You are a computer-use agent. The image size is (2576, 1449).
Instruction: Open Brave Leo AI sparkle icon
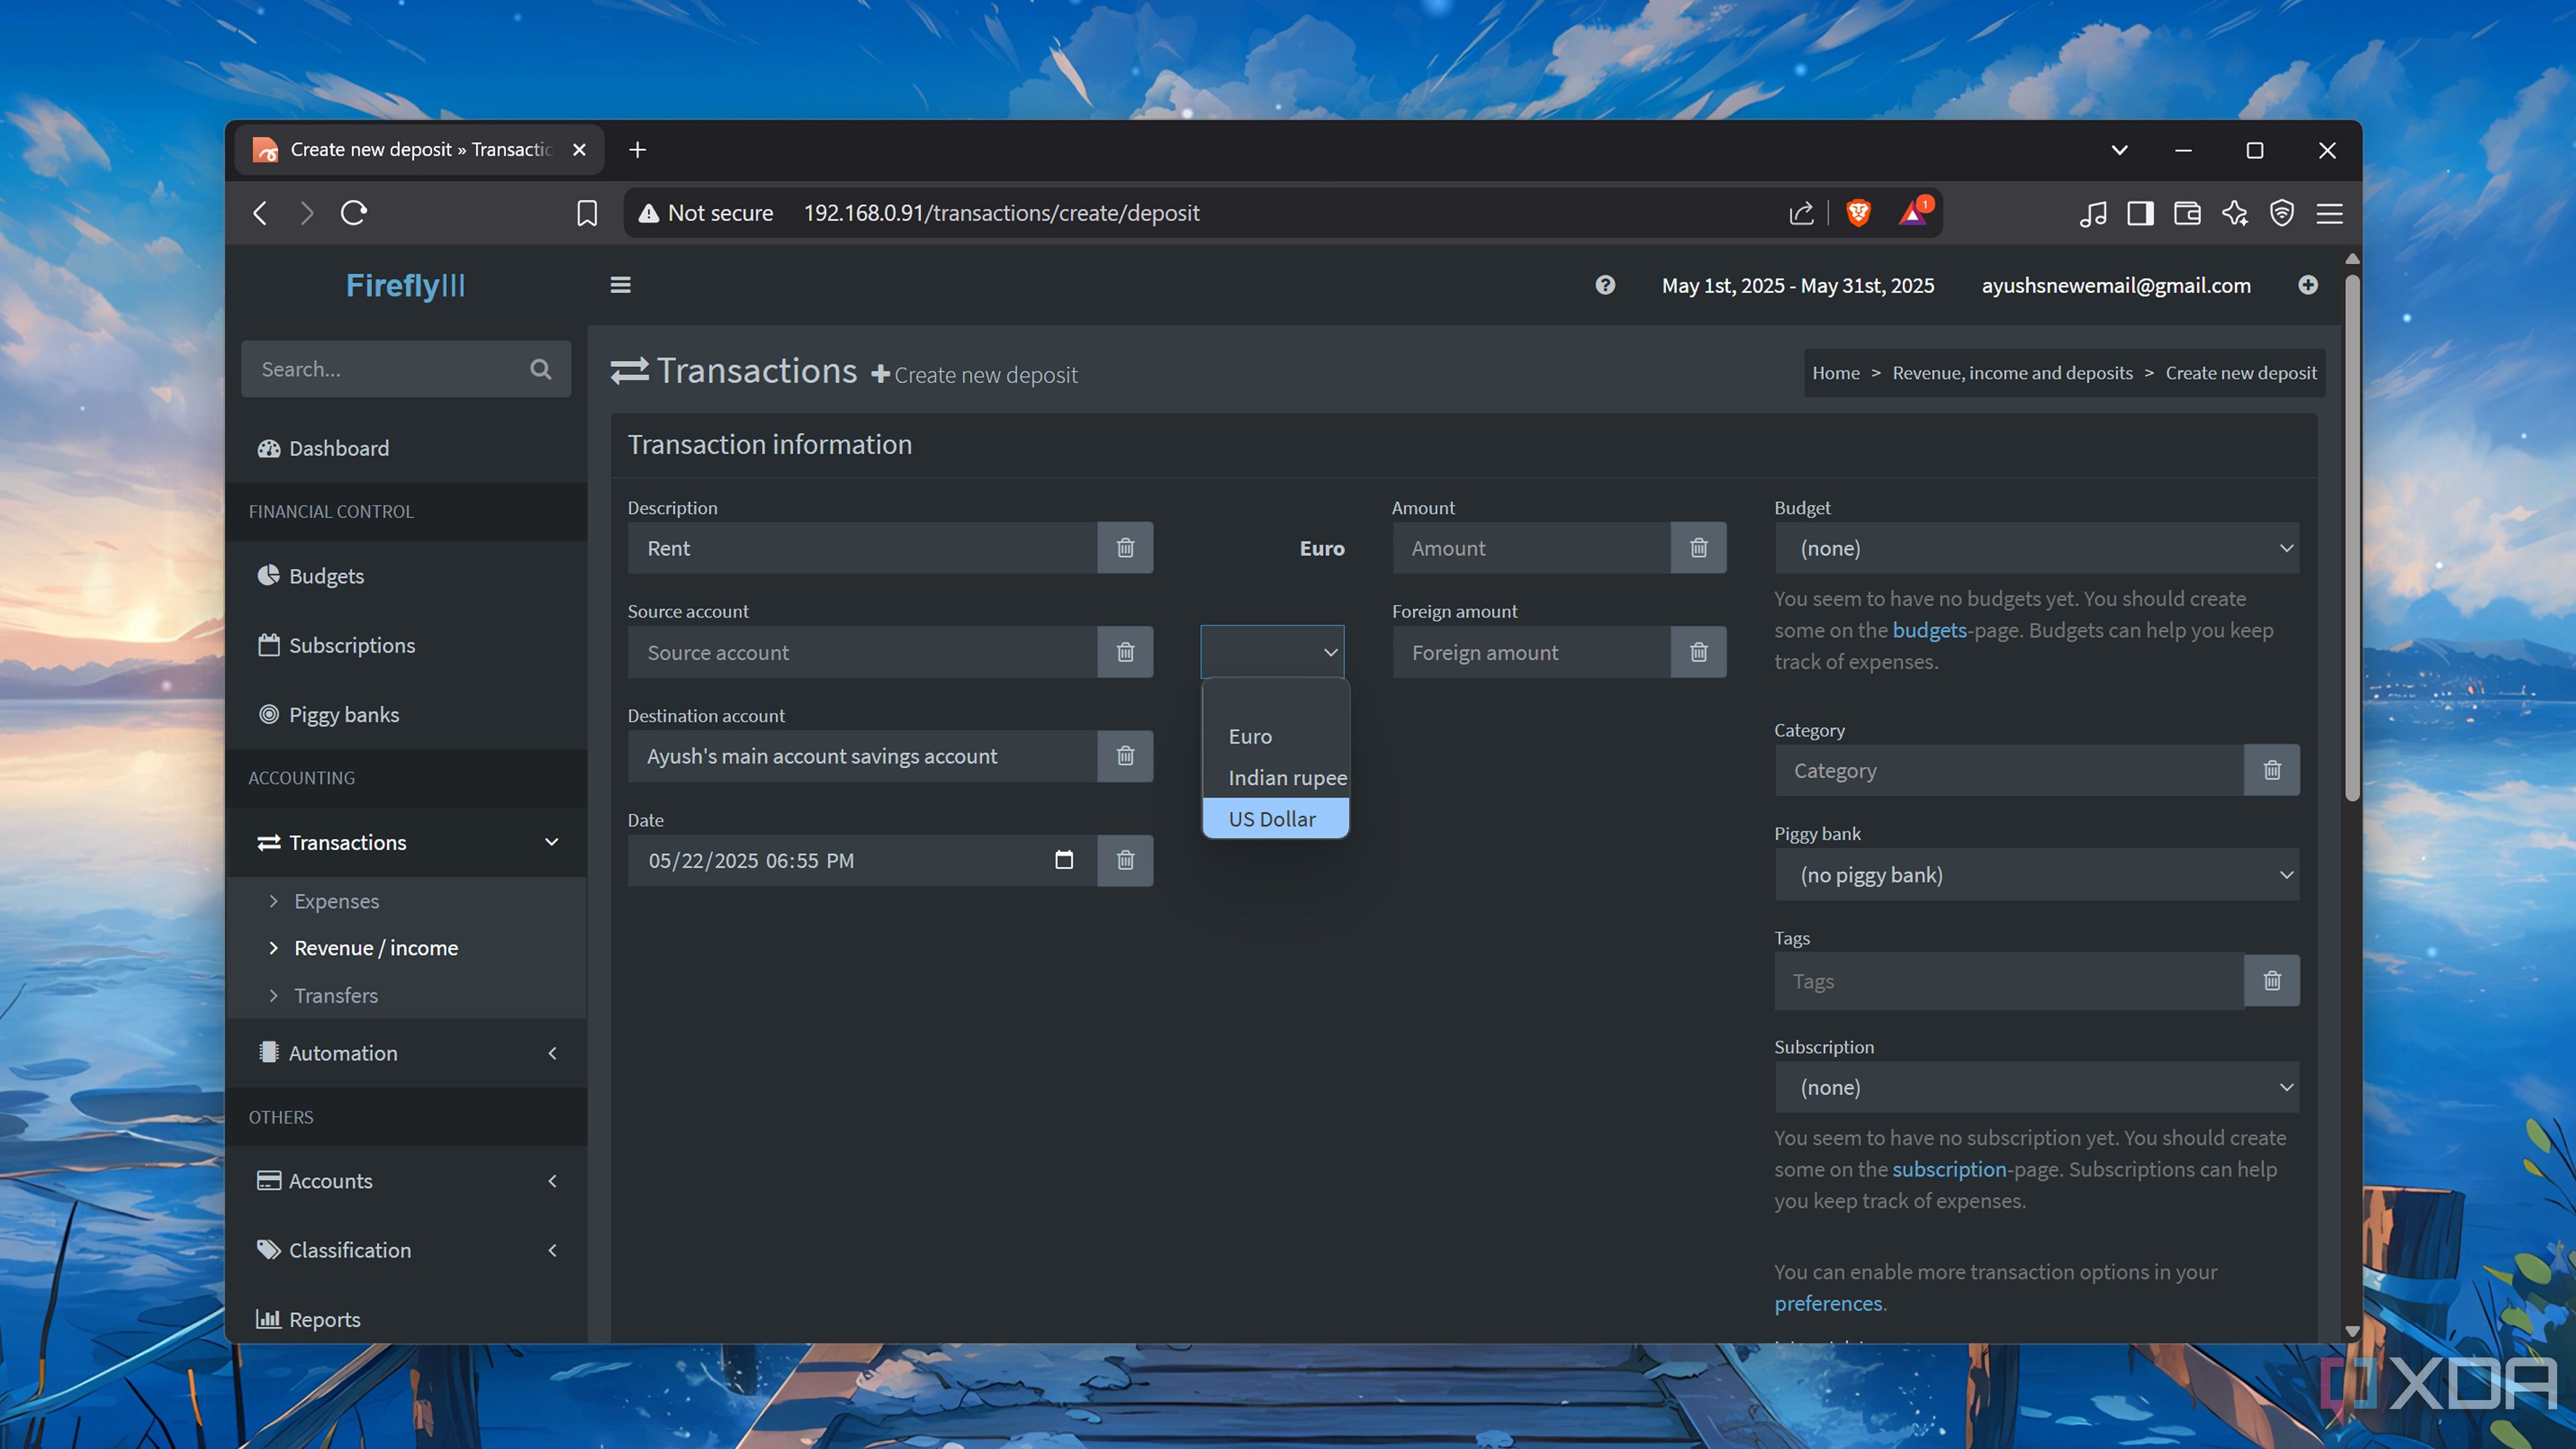click(x=2235, y=213)
